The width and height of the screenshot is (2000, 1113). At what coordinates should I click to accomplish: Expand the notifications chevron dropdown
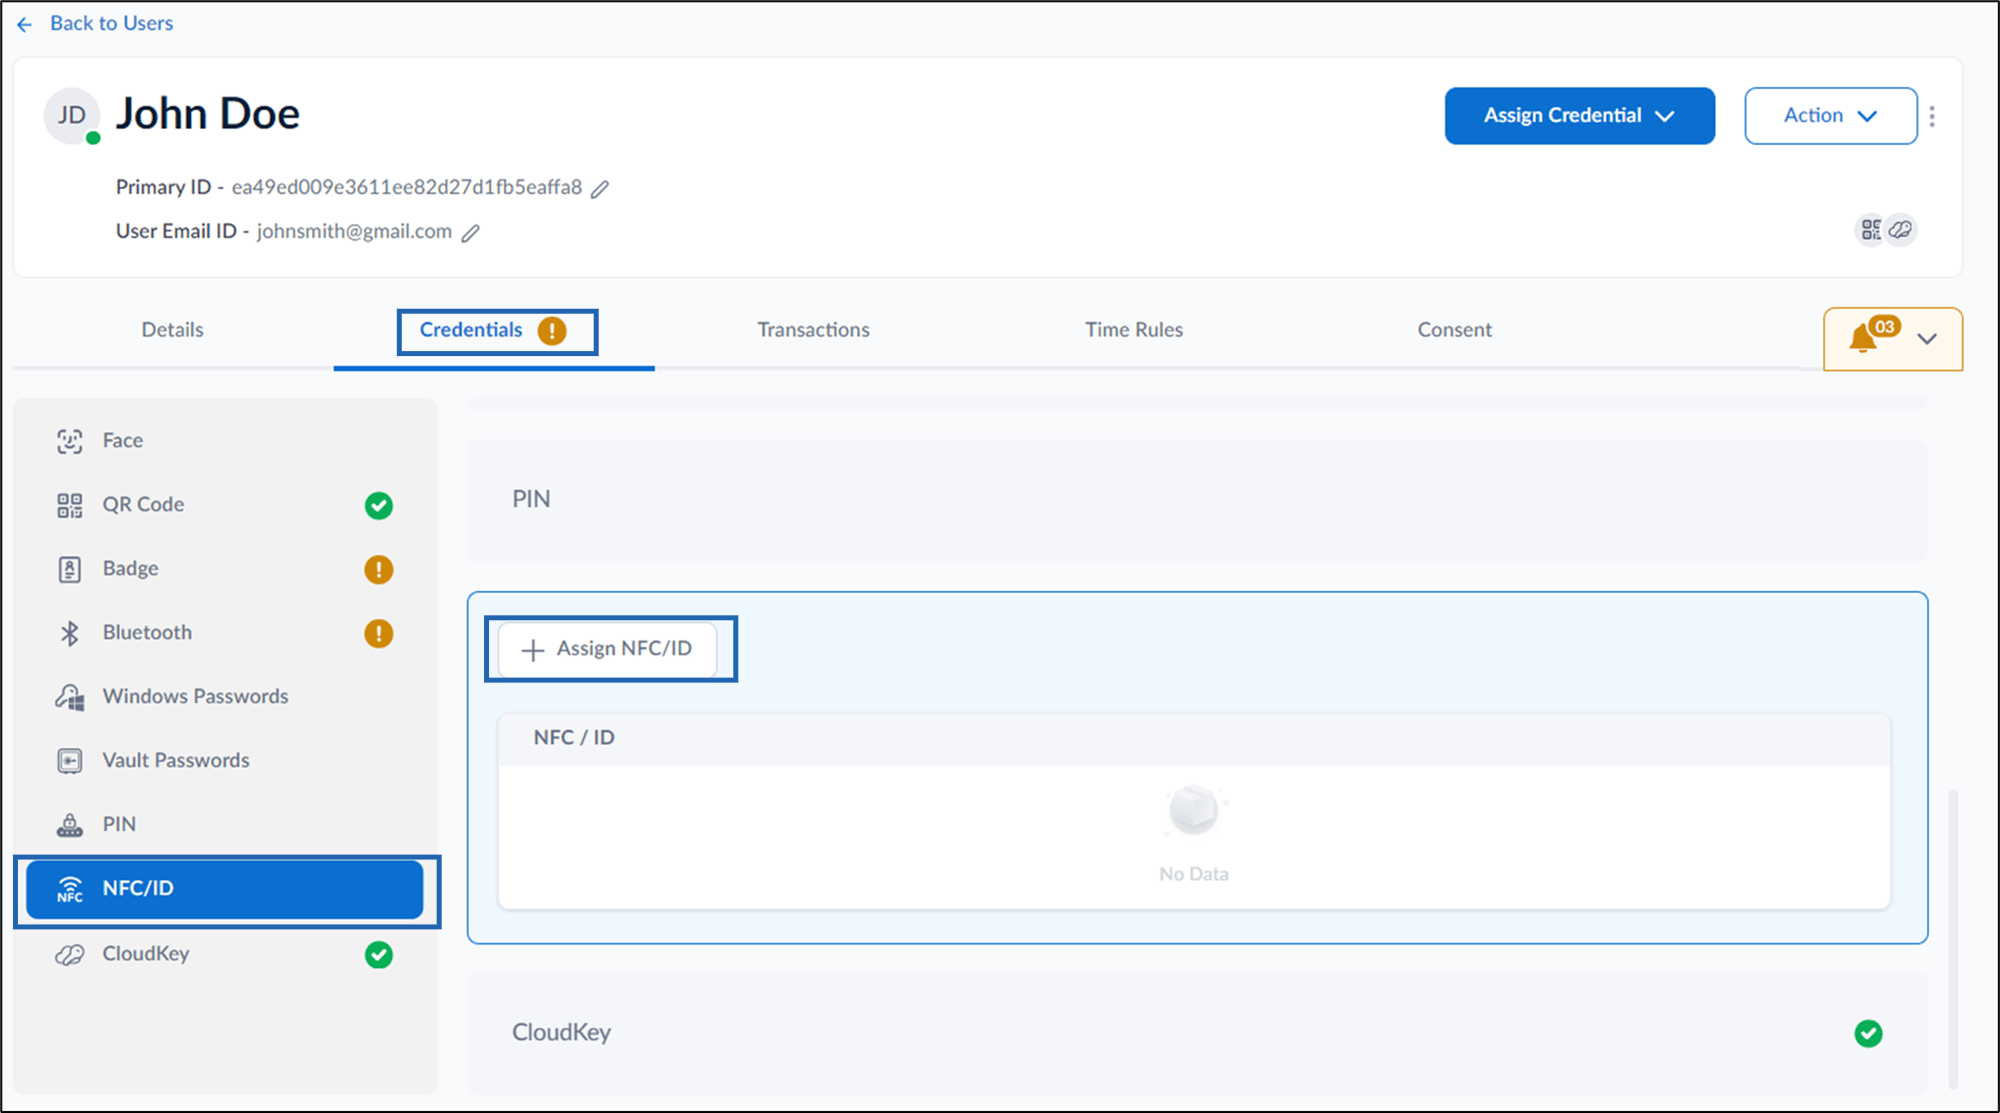pos(1927,339)
